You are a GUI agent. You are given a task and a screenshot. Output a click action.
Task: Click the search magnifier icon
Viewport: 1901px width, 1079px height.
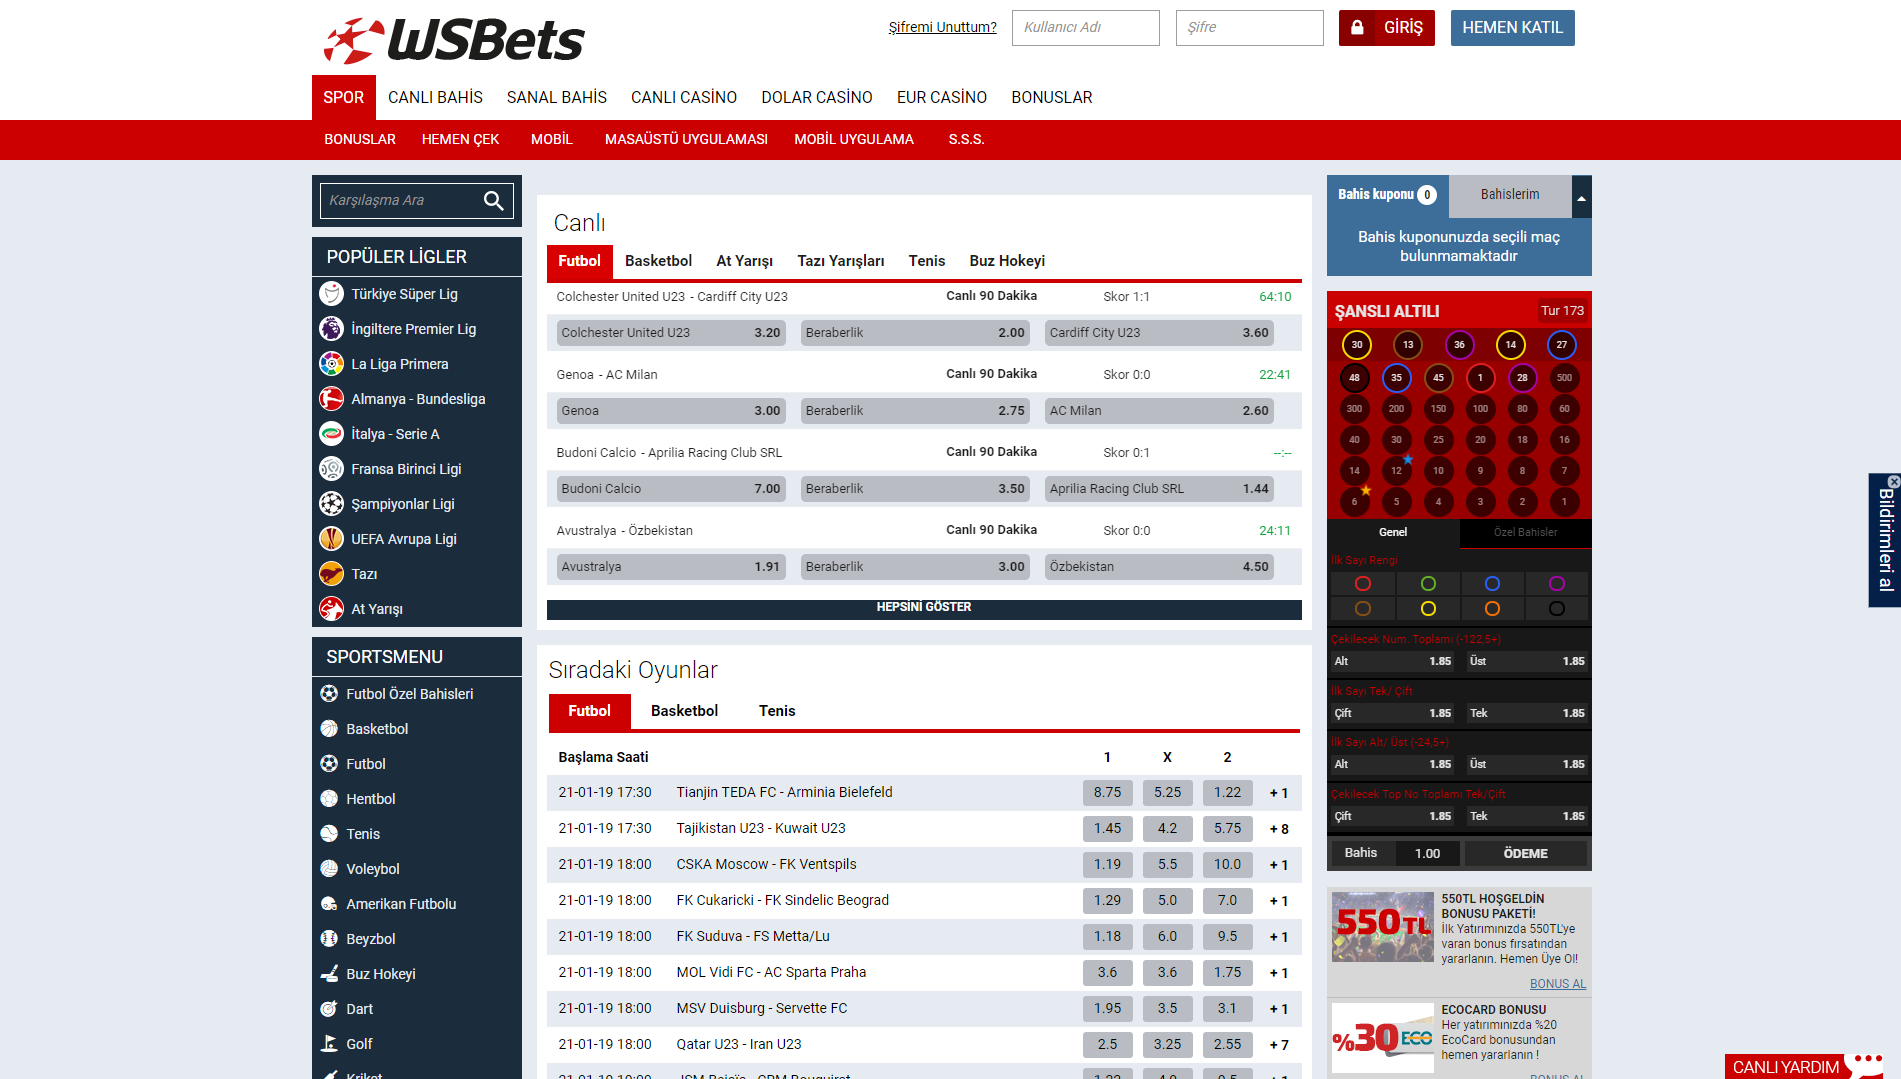tap(493, 201)
